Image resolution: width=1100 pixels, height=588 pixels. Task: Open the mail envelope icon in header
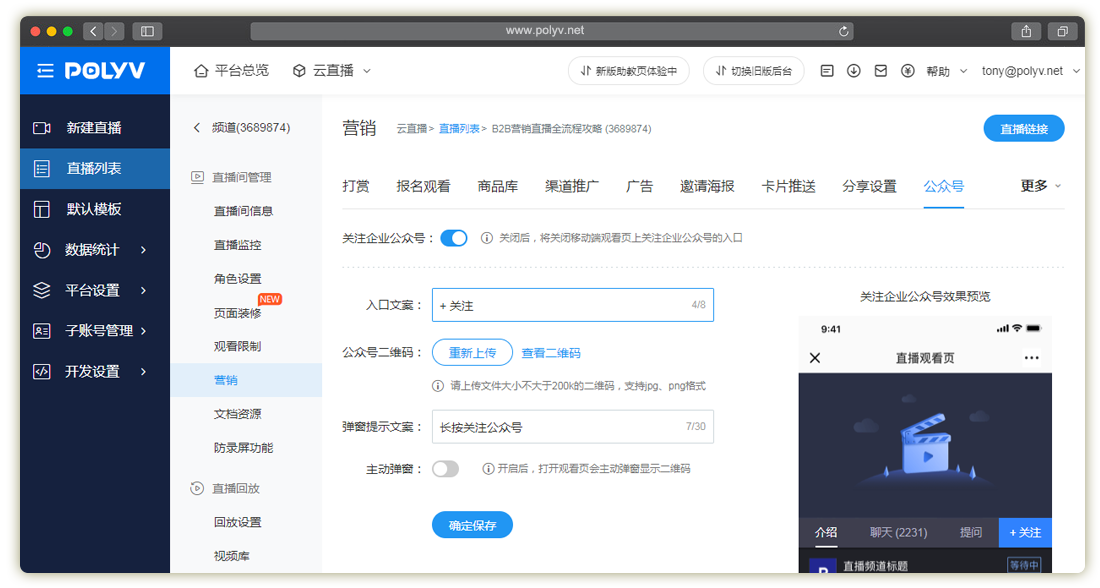pyautogui.click(x=880, y=71)
